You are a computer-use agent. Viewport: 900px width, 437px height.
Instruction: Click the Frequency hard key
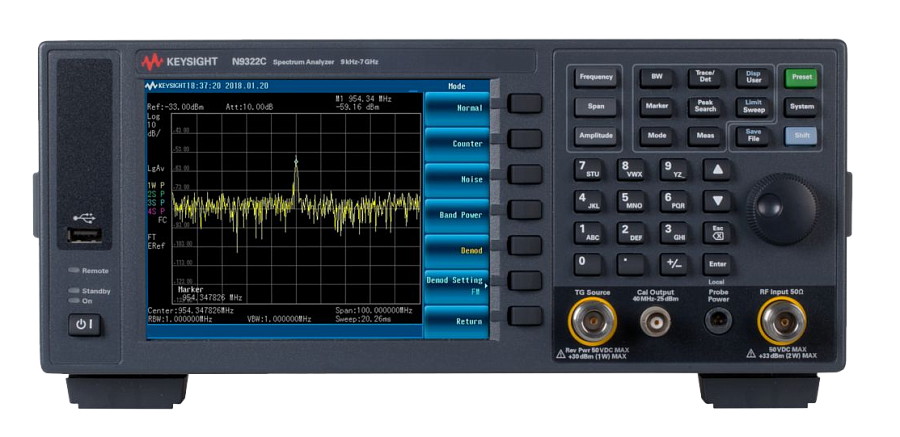tap(596, 78)
